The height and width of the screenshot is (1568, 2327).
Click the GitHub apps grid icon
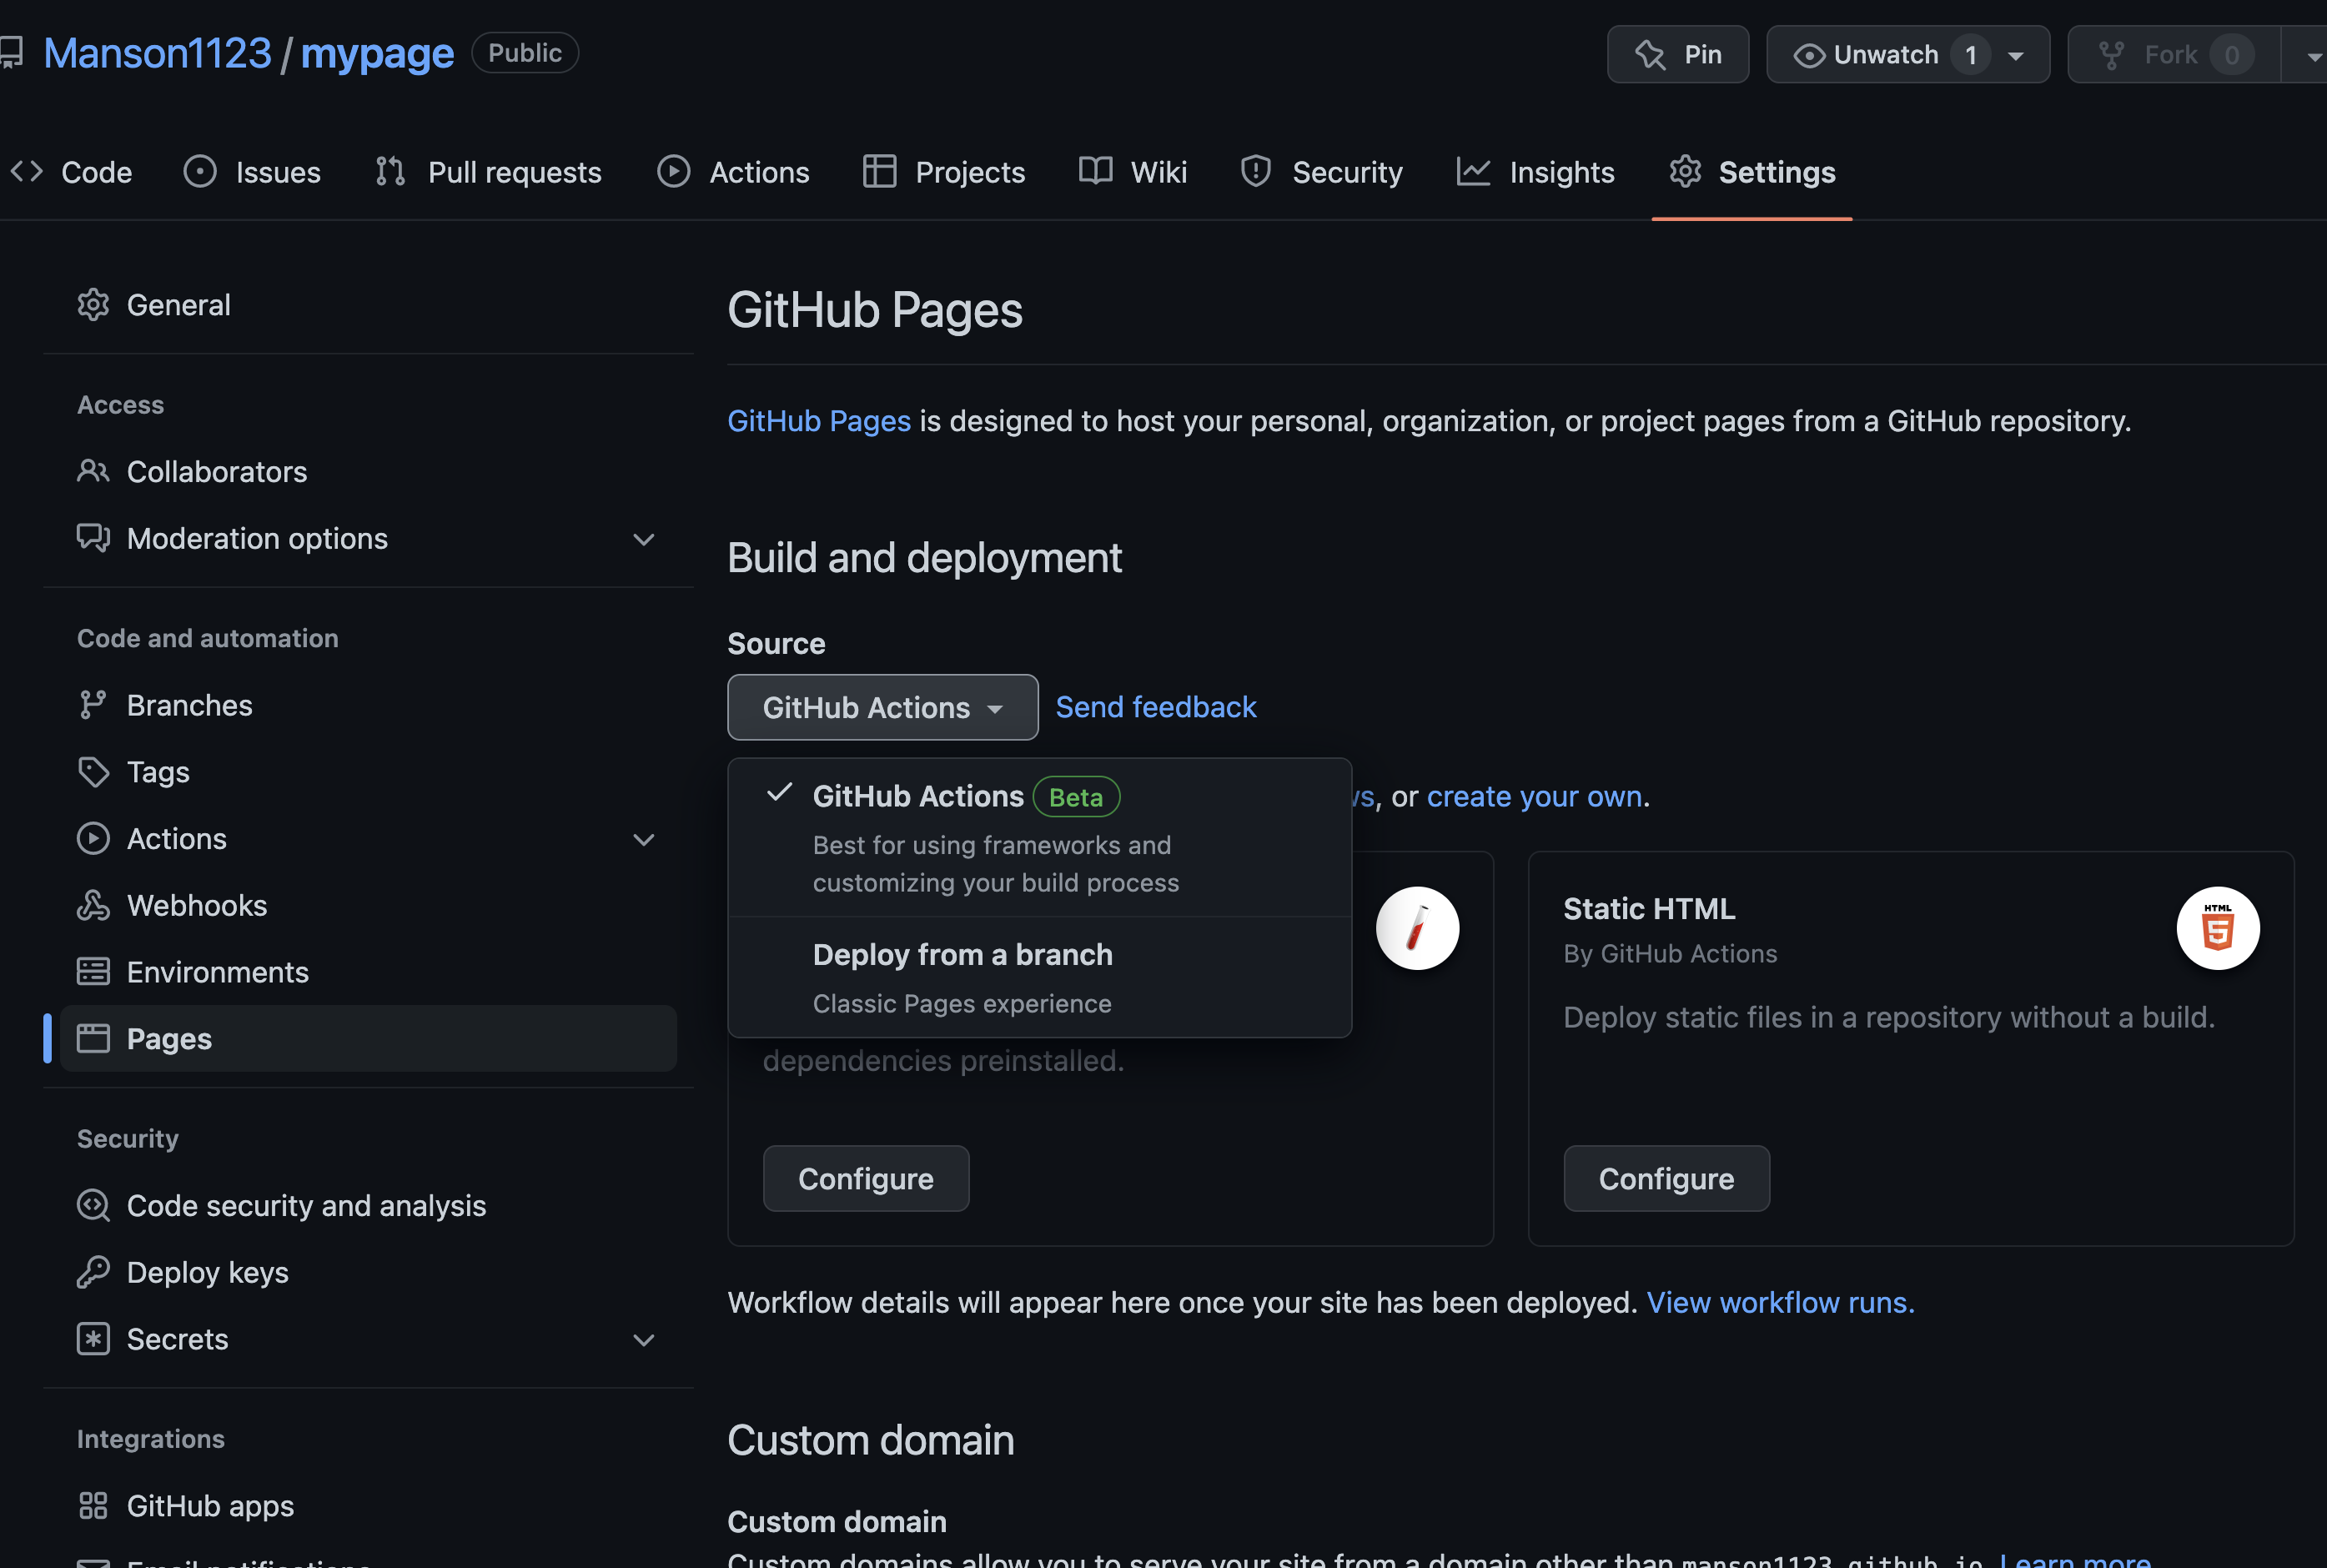[93, 1506]
